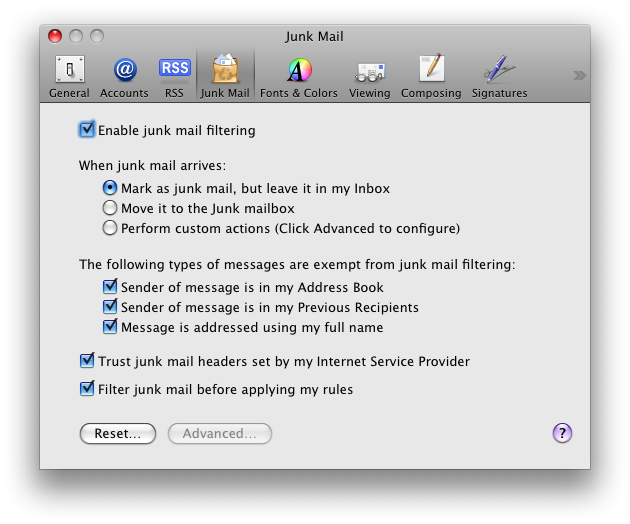Screen dimensions: 630x524
Task: Open Fonts & Colors preferences
Action: (298, 76)
